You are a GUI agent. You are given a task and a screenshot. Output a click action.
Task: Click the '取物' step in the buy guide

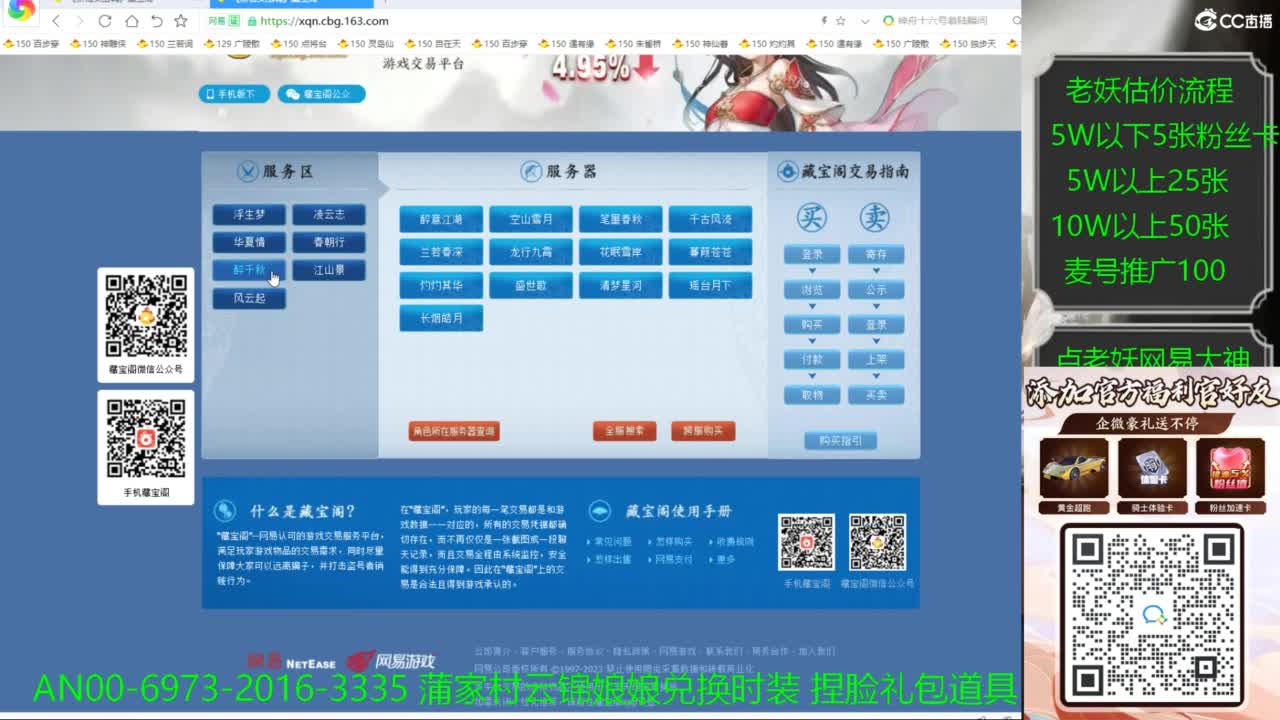coord(812,395)
